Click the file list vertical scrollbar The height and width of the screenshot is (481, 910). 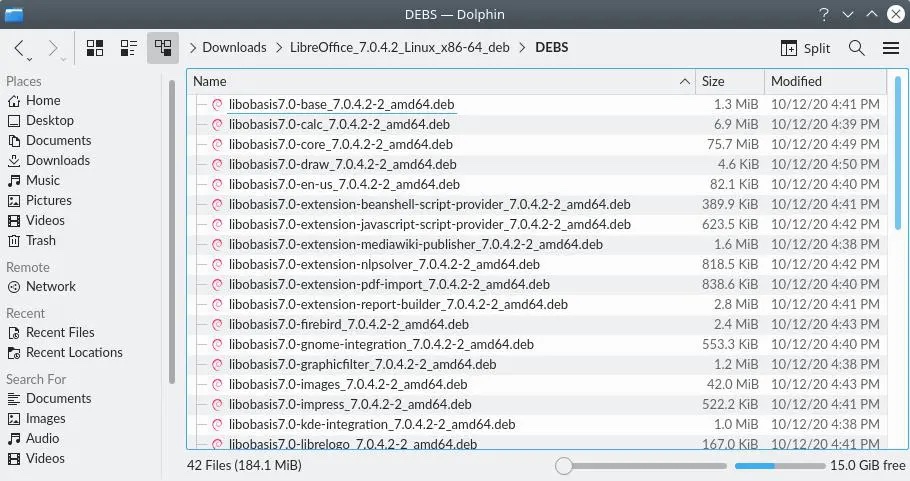[898, 153]
